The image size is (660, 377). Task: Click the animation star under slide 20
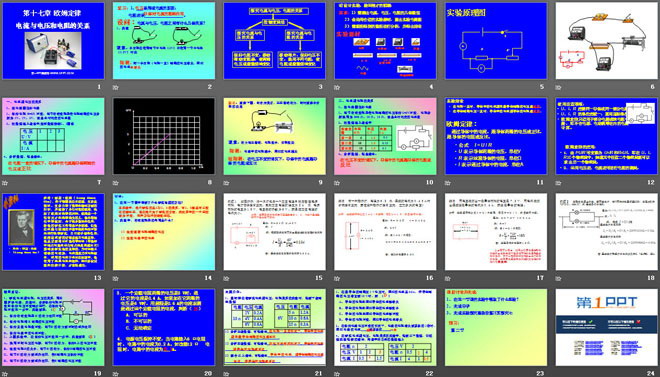point(115,373)
